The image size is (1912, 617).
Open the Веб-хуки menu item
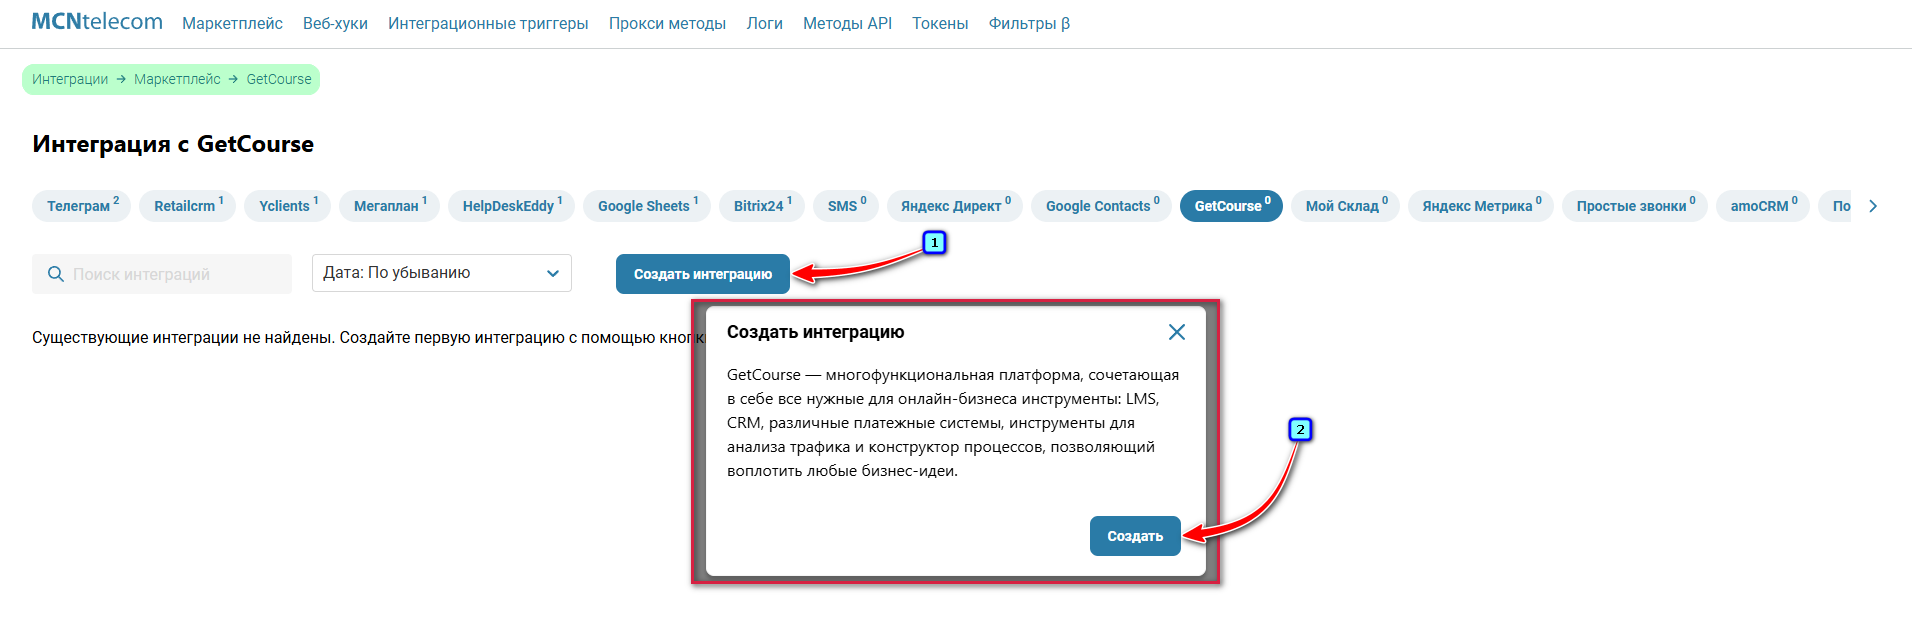pos(335,23)
